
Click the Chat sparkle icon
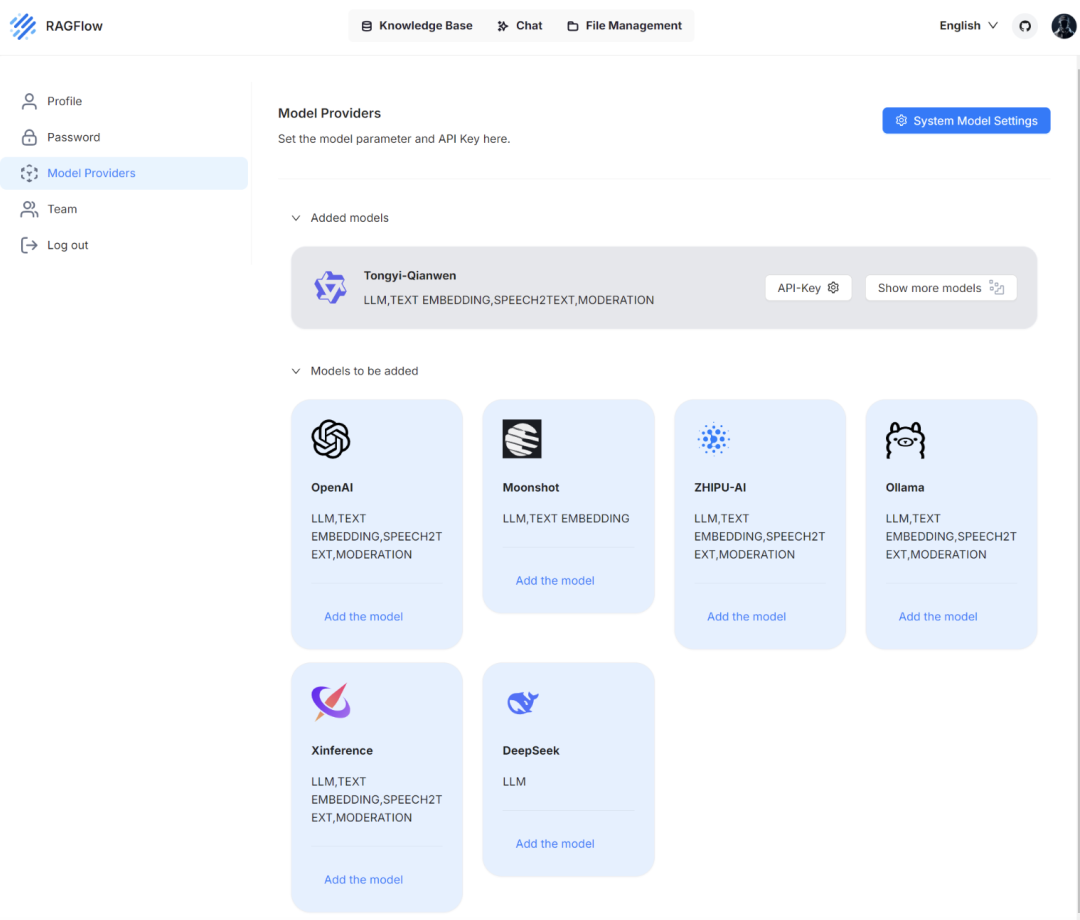click(x=503, y=26)
